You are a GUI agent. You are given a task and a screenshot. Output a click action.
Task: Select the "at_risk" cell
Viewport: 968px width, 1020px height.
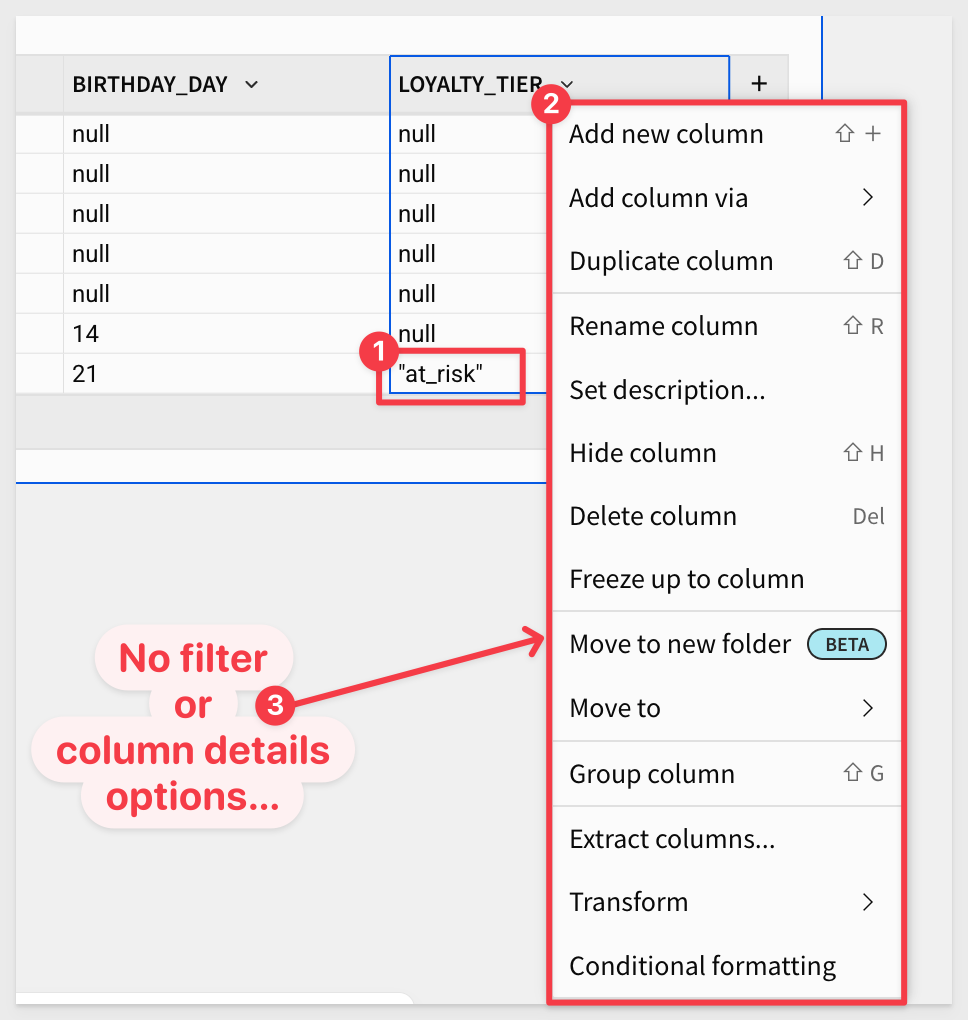tap(455, 374)
